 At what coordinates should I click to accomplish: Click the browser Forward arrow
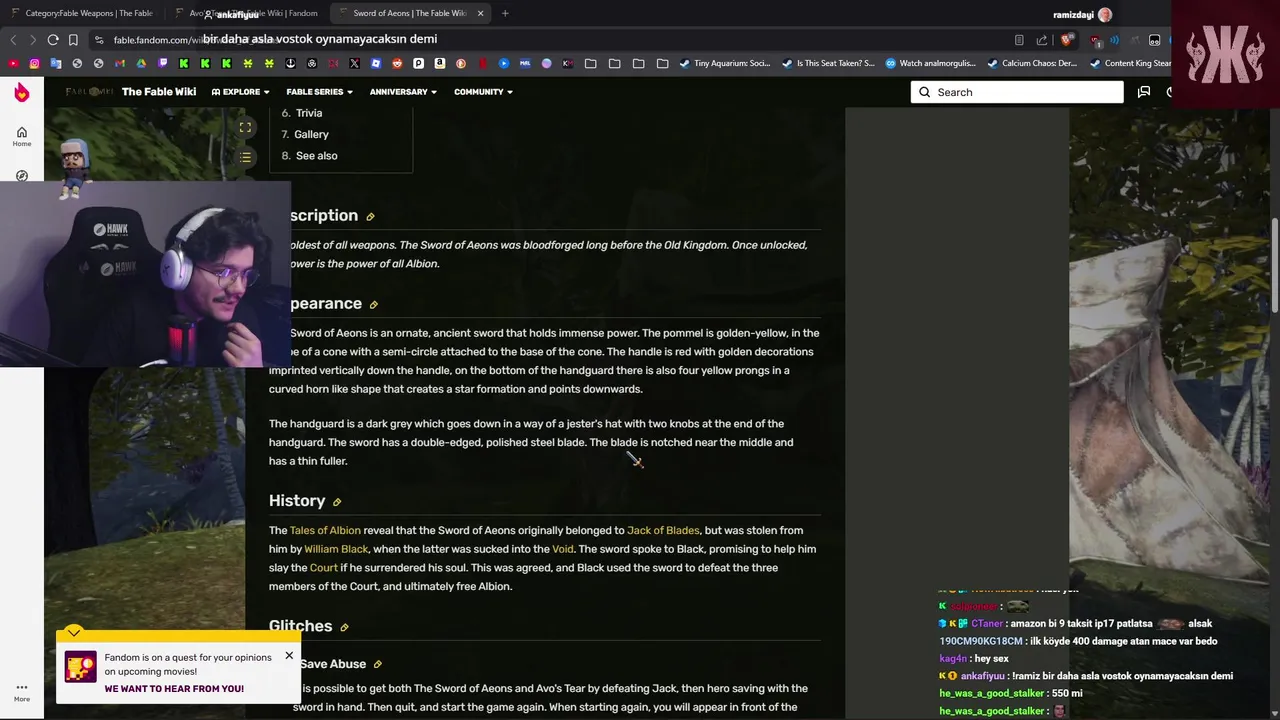pyautogui.click(x=32, y=40)
